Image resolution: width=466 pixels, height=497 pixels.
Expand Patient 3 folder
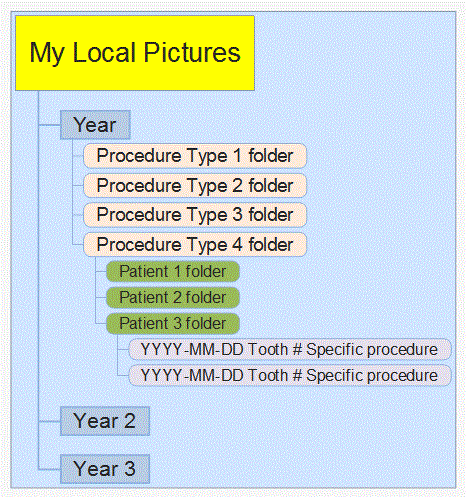[173, 323]
